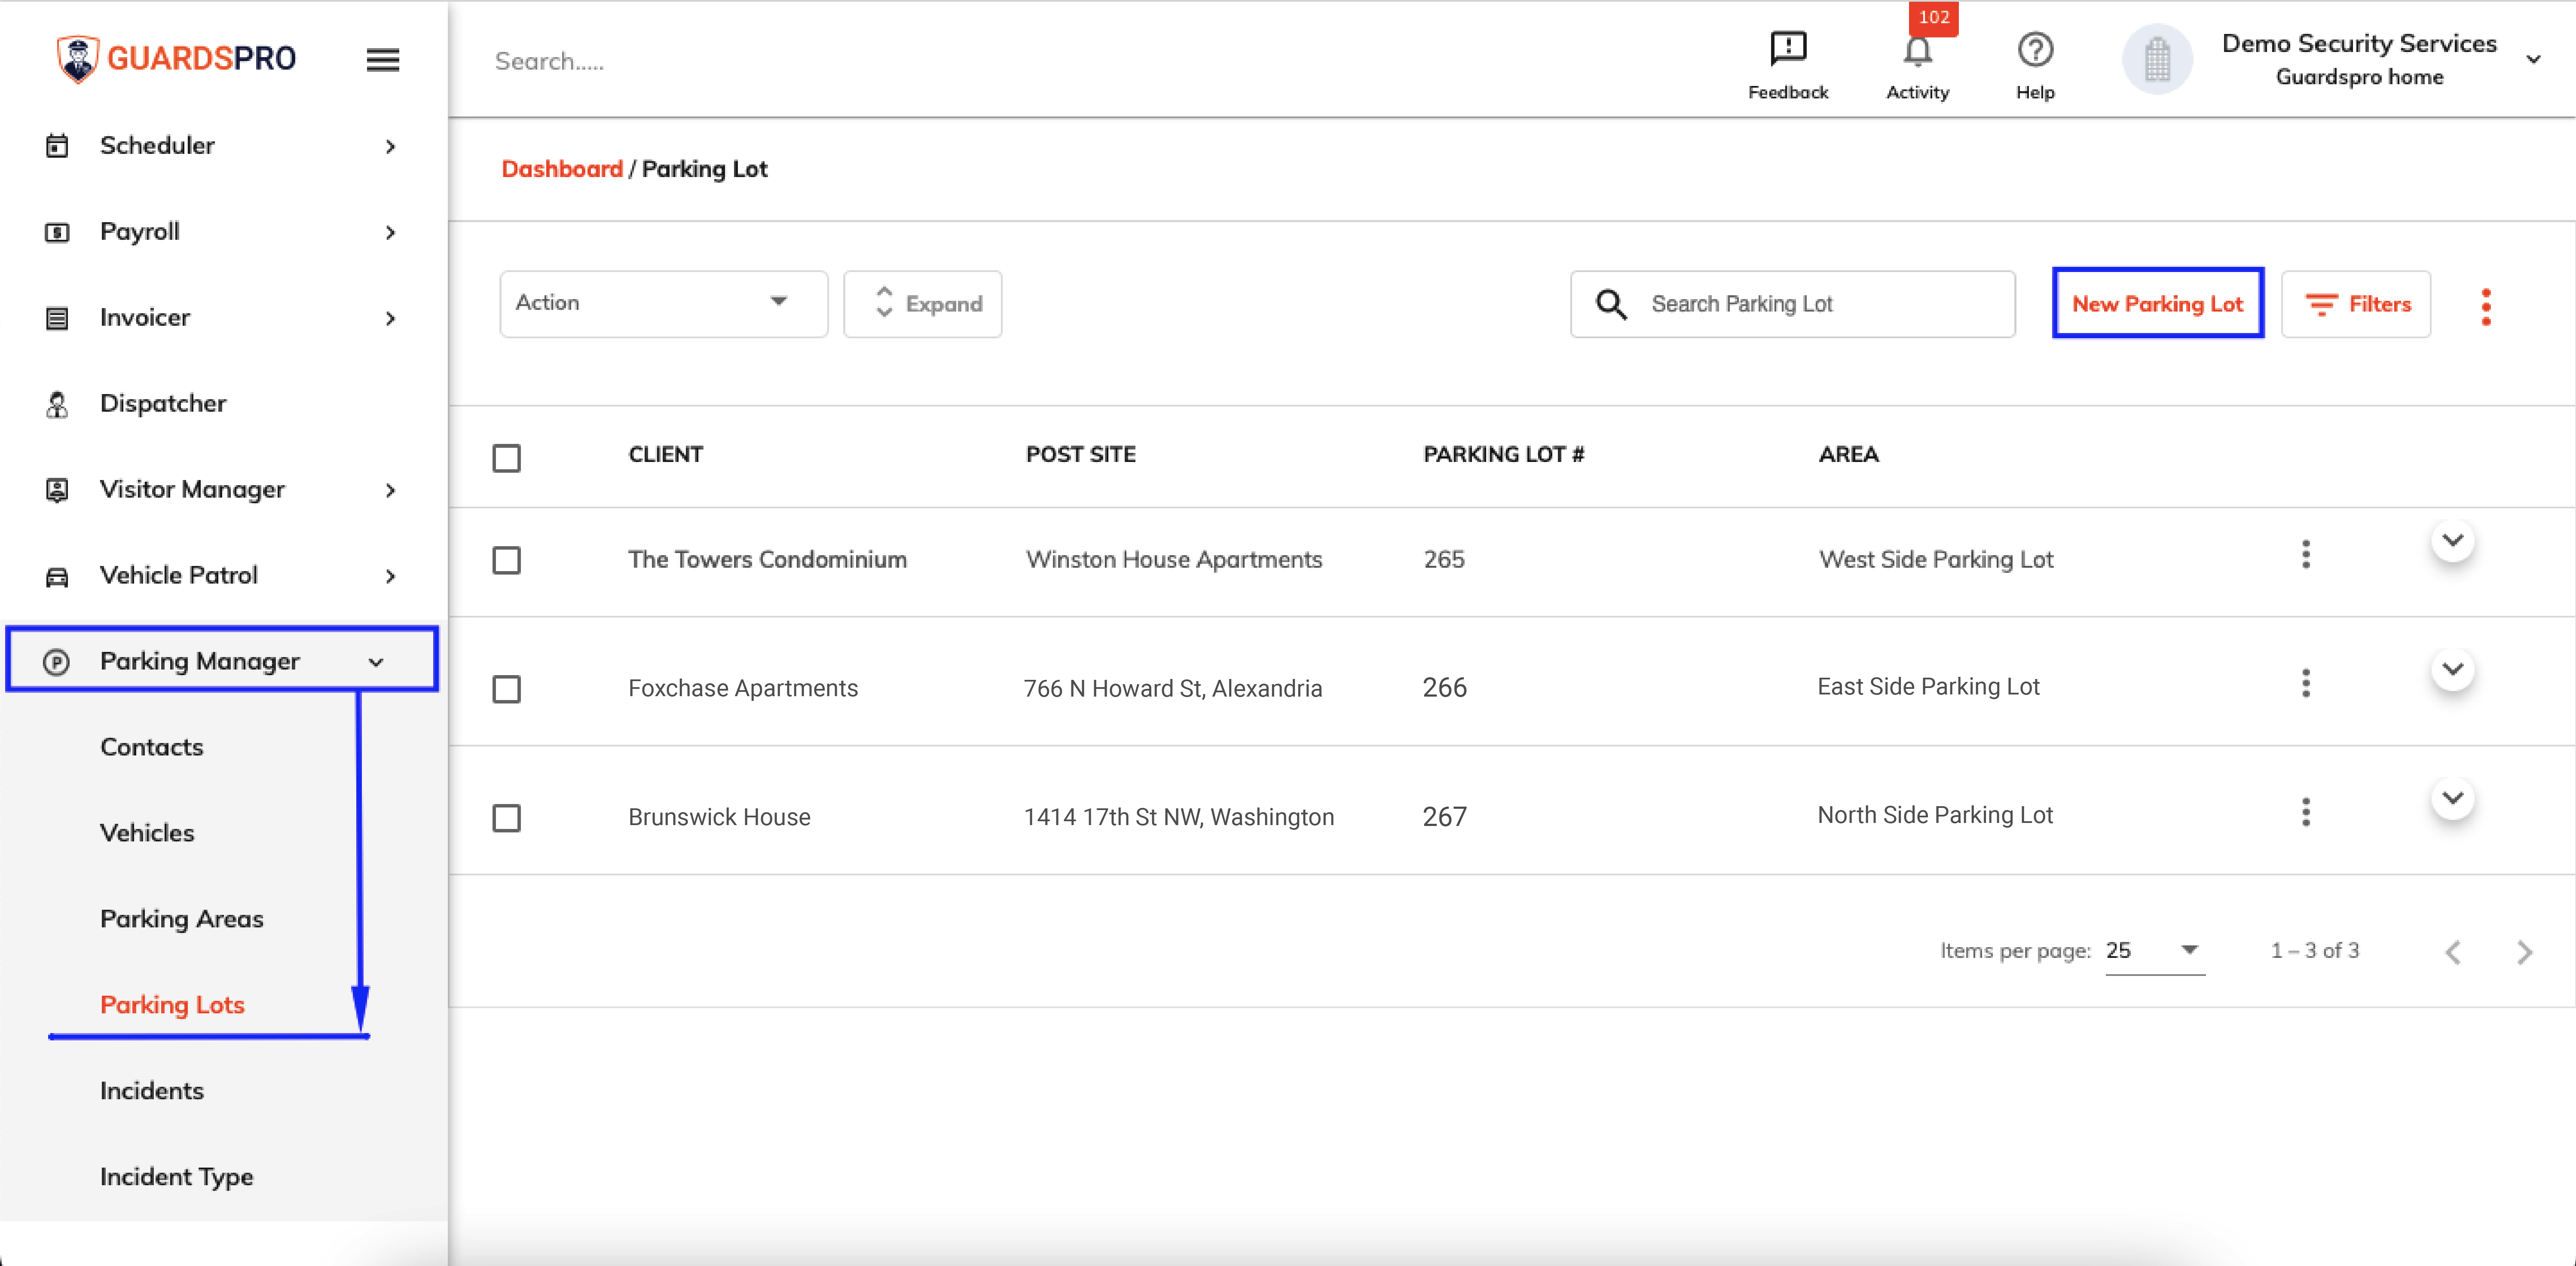The width and height of the screenshot is (2576, 1266).
Task: Click the Scheduler calendar icon
Action: click(57, 146)
